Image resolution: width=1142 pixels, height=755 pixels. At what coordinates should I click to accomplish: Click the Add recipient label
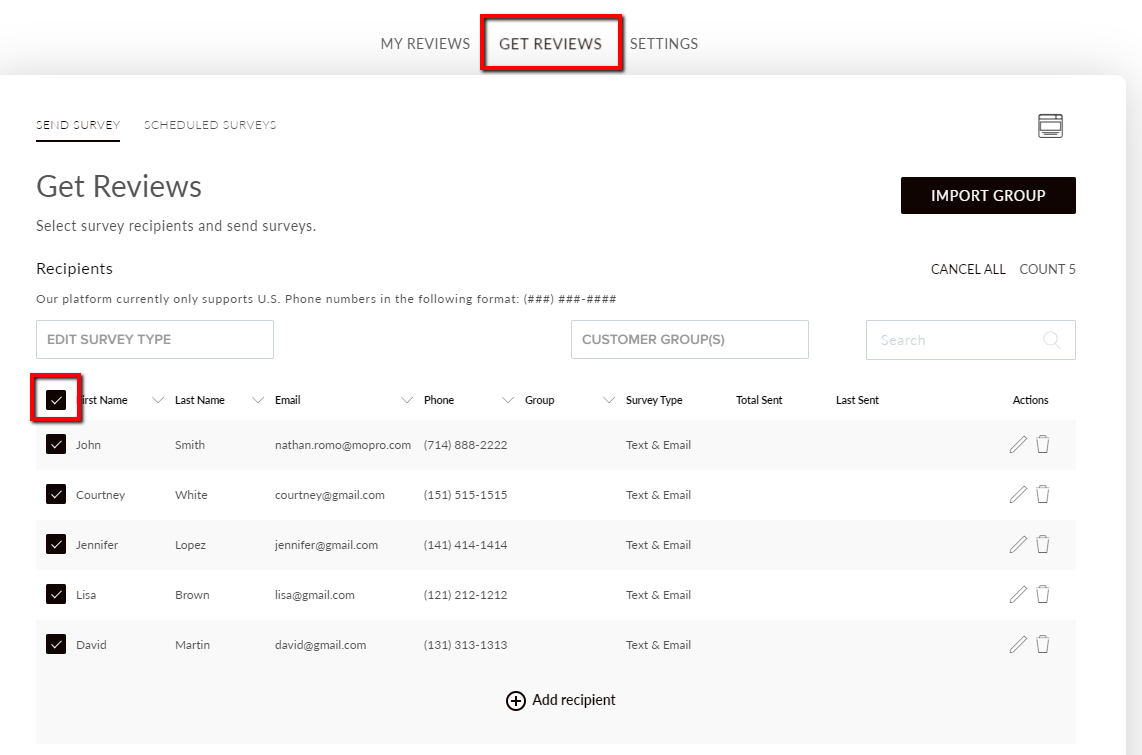coord(574,700)
